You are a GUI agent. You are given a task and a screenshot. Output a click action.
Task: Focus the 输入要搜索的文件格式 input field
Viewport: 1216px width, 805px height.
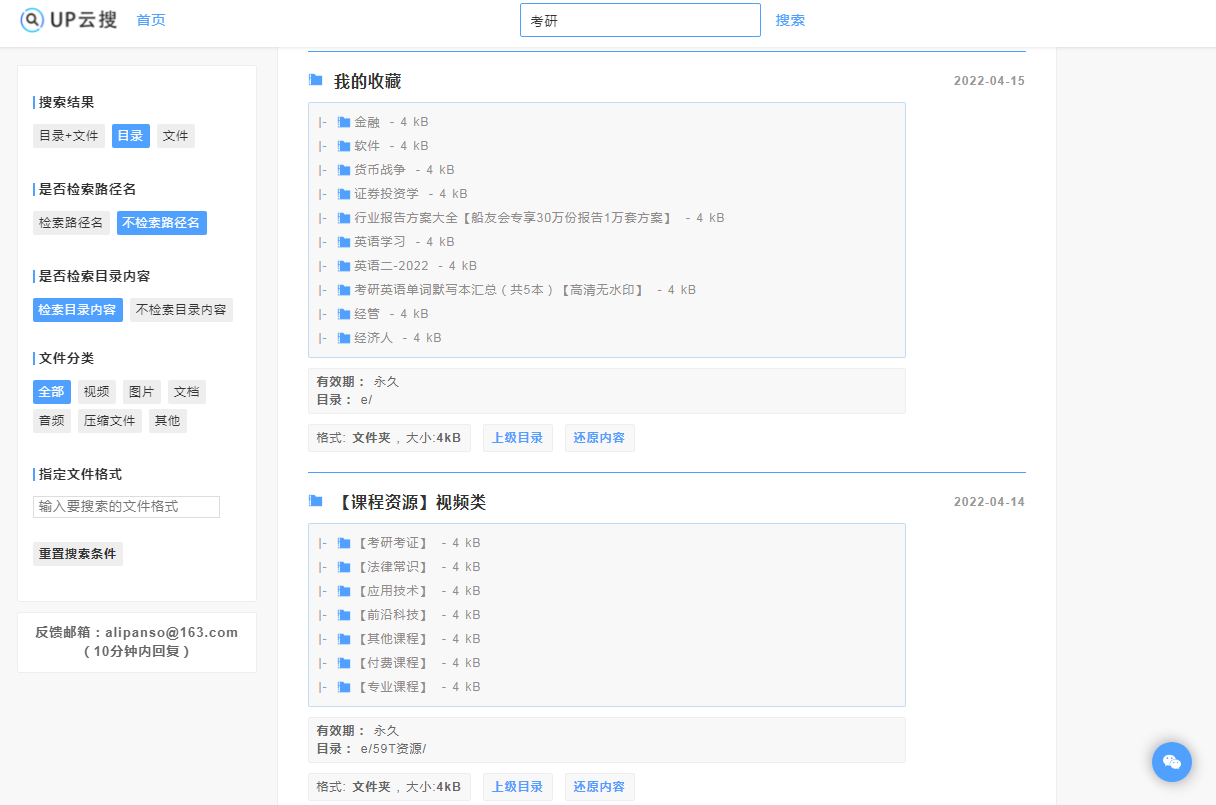pos(126,507)
